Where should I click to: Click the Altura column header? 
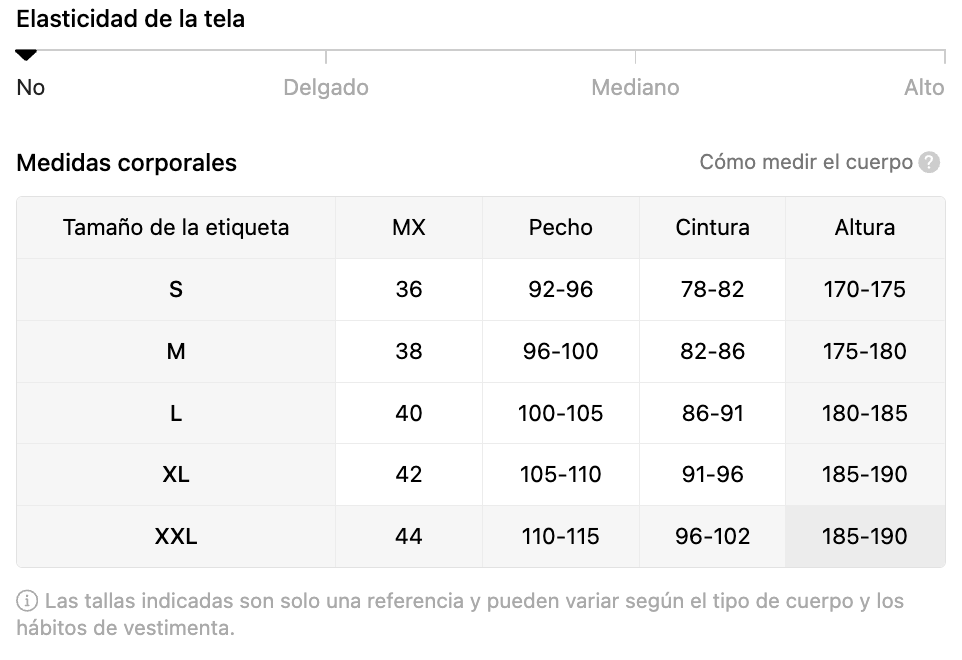point(865,228)
